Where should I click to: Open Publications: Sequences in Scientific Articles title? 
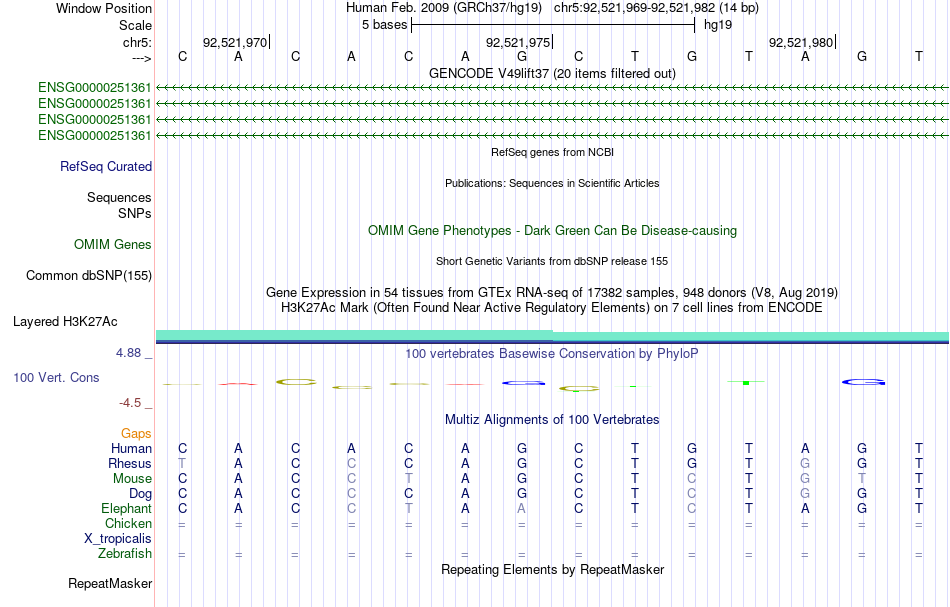tap(552, 183)
